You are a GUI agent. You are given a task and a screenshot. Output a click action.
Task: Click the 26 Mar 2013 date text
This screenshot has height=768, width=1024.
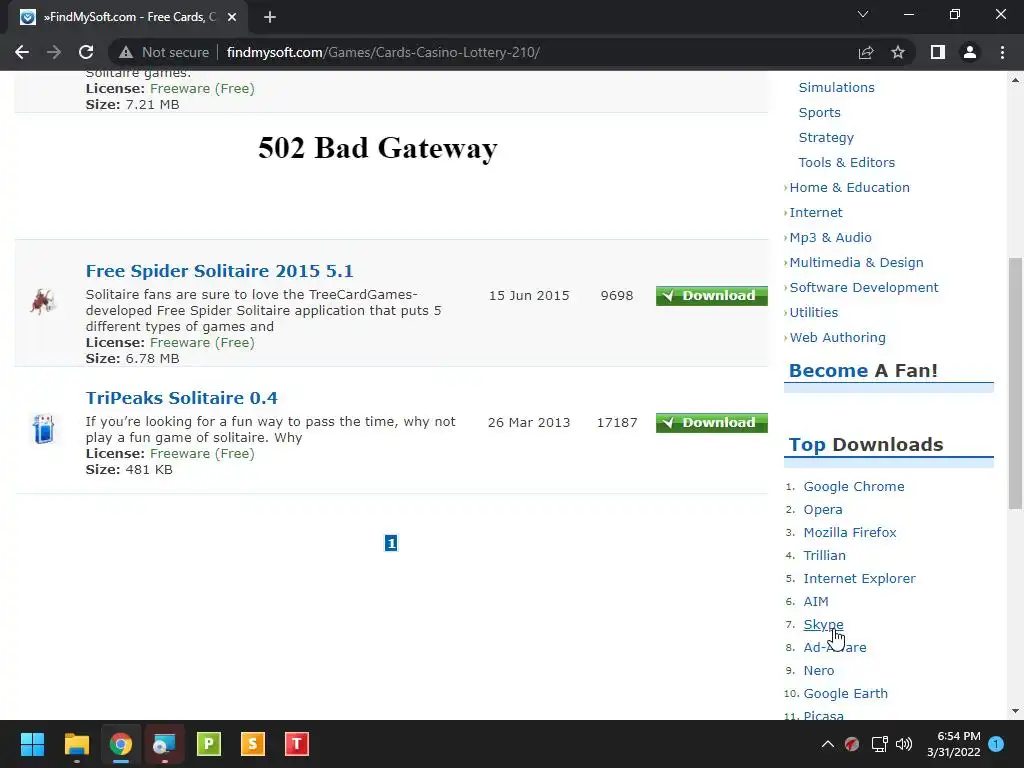click(529, 423)
